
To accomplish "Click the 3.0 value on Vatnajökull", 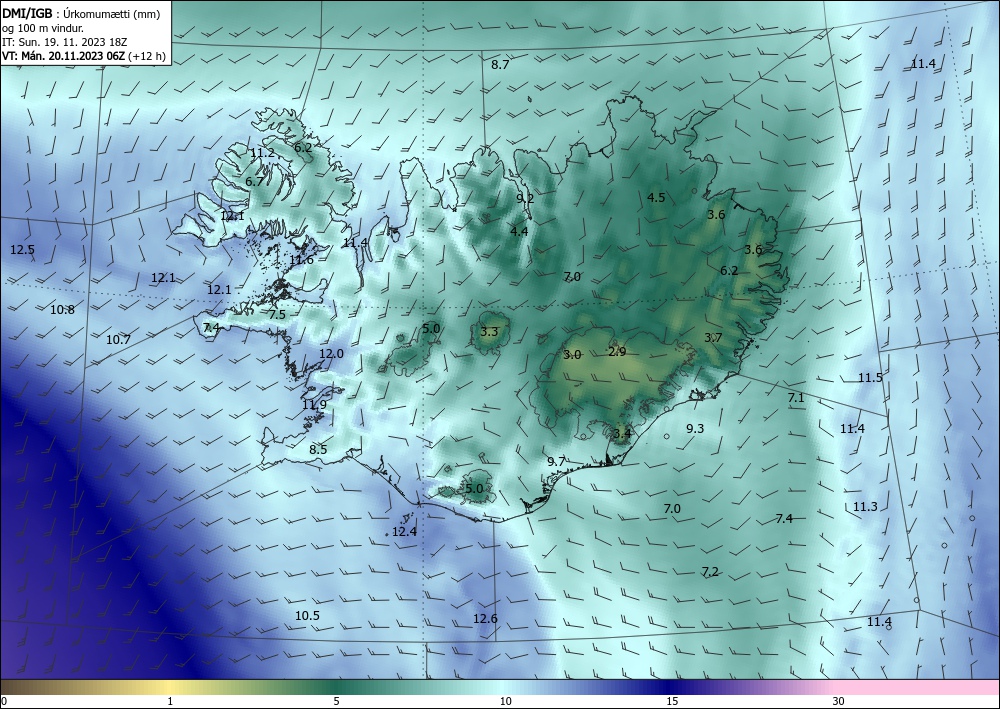I will [x=573, y=355].
